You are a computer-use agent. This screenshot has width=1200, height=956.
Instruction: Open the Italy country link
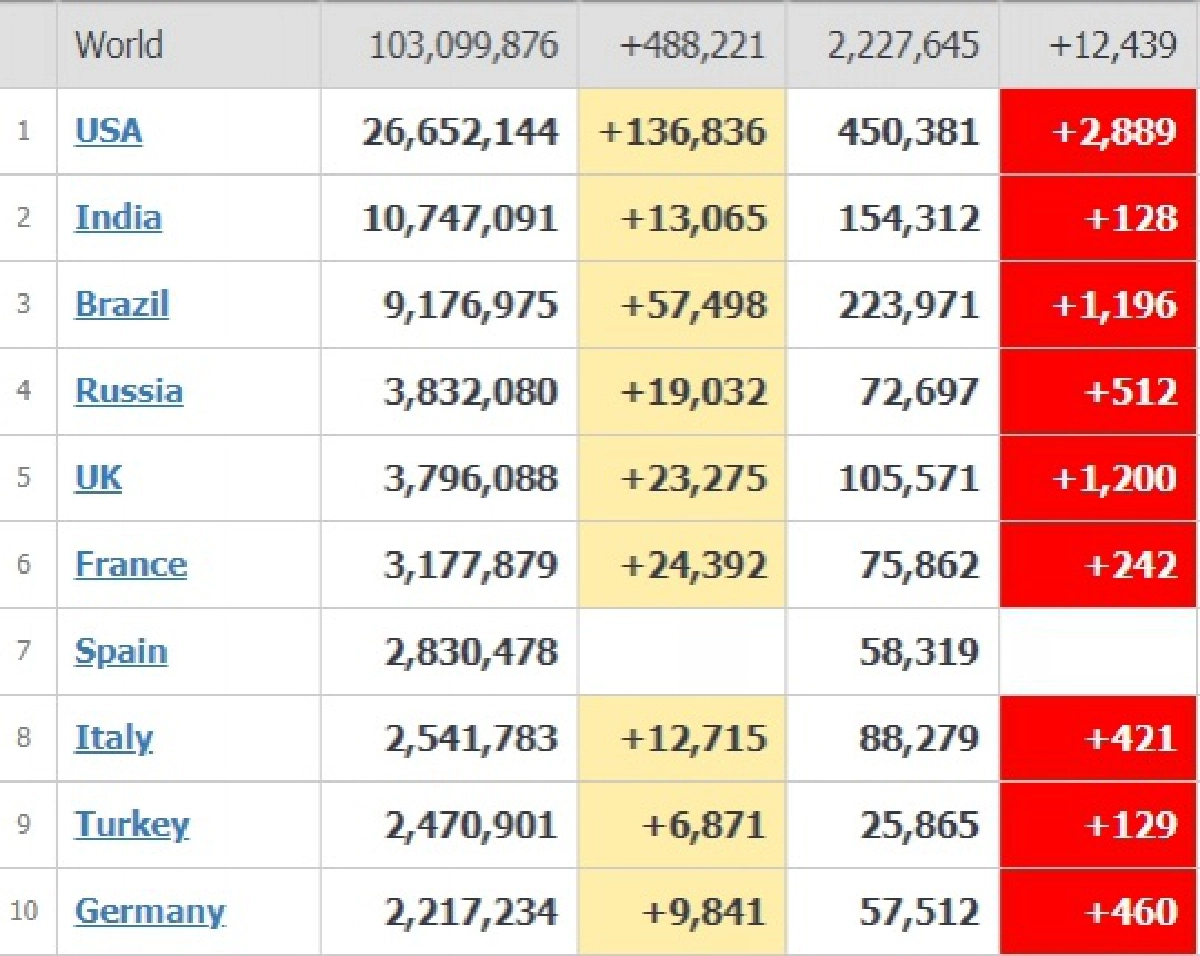click(x=114, y=739)
